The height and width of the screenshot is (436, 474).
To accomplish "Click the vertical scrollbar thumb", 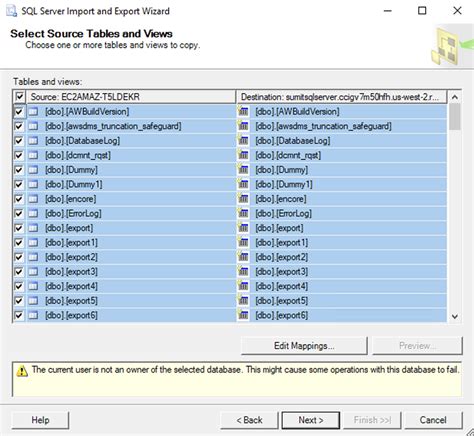I will tap(454, 117).
